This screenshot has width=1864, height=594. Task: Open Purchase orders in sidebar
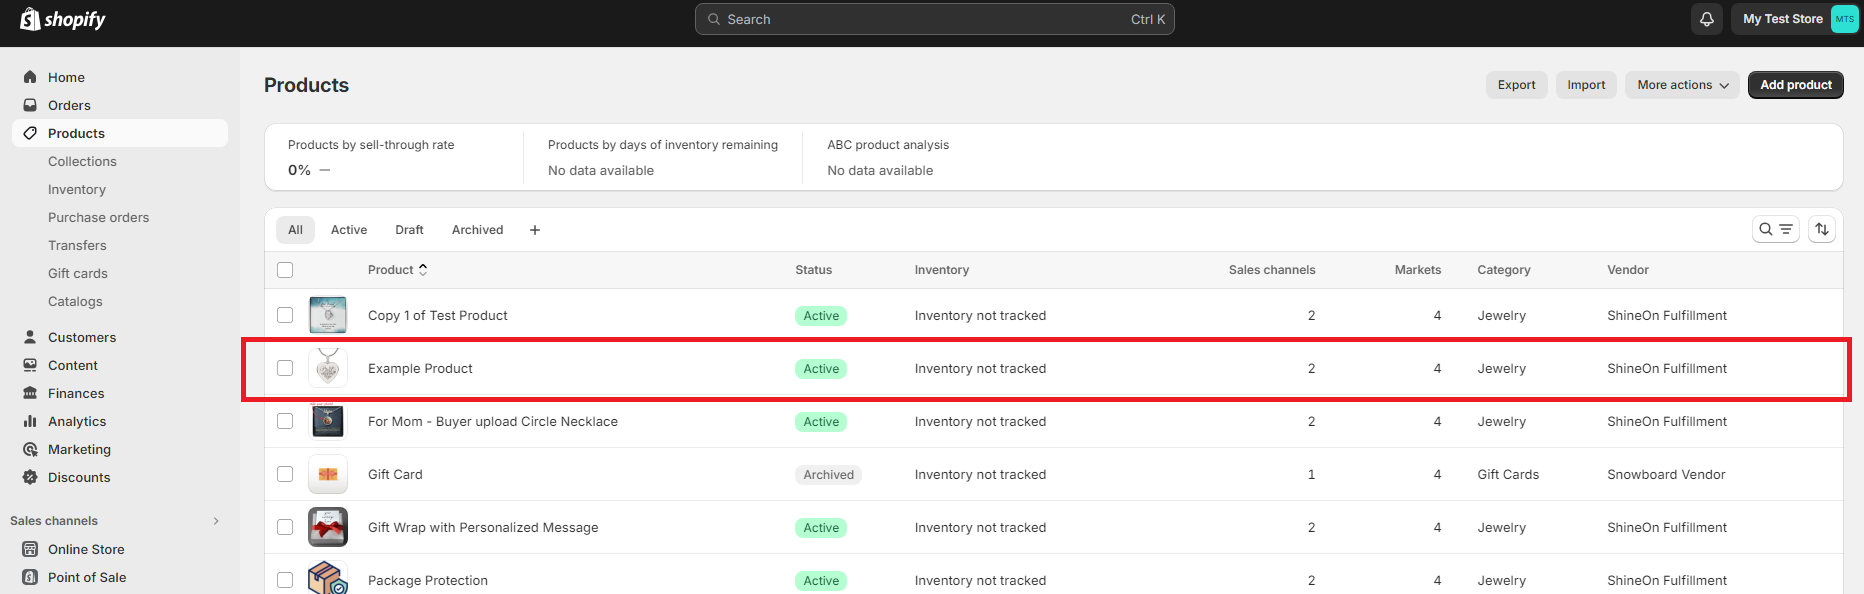tap(98, 217)
